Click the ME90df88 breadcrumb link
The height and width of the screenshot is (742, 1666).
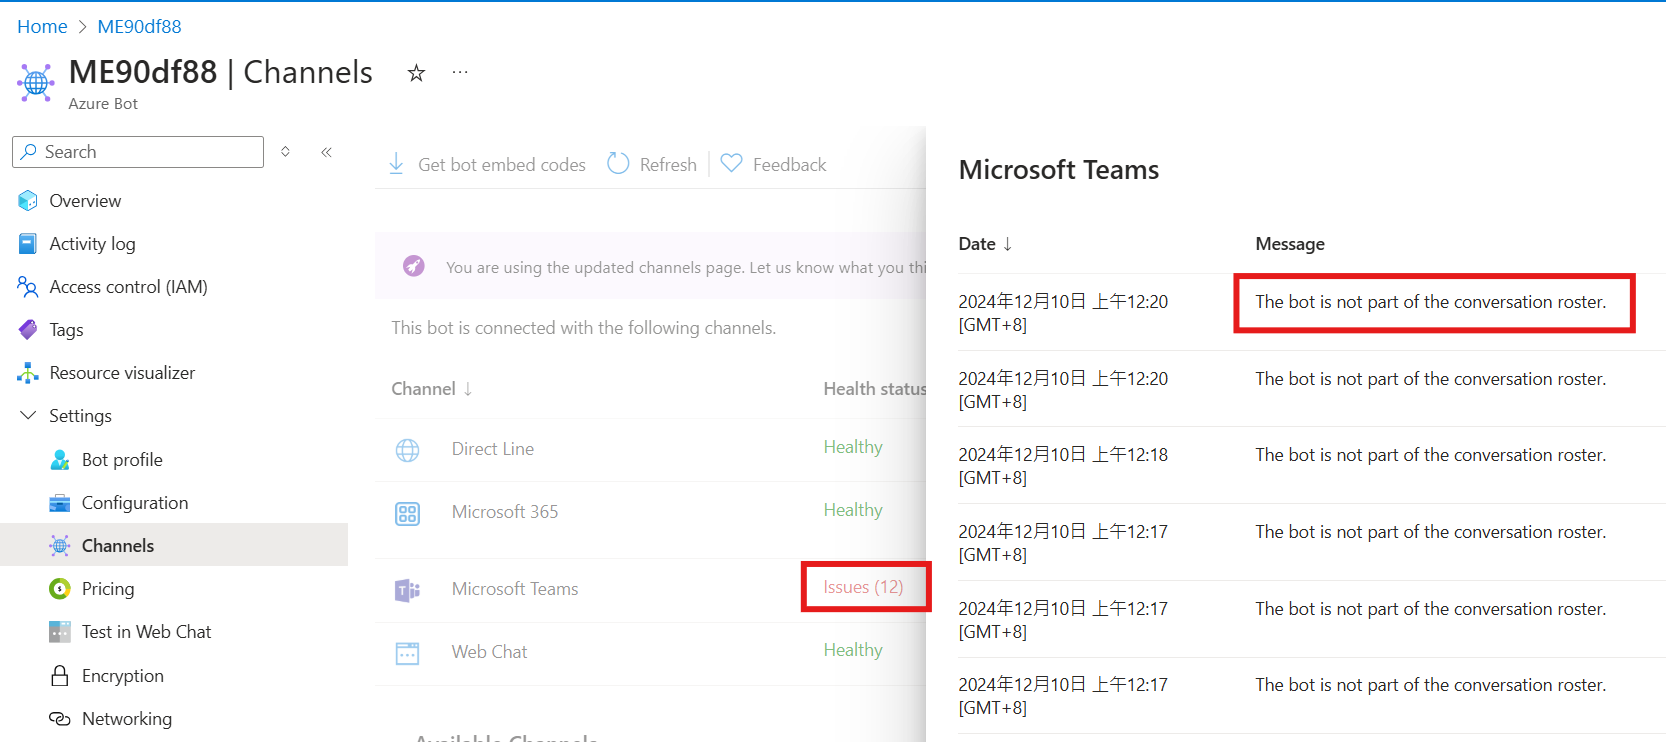(139, 27)
